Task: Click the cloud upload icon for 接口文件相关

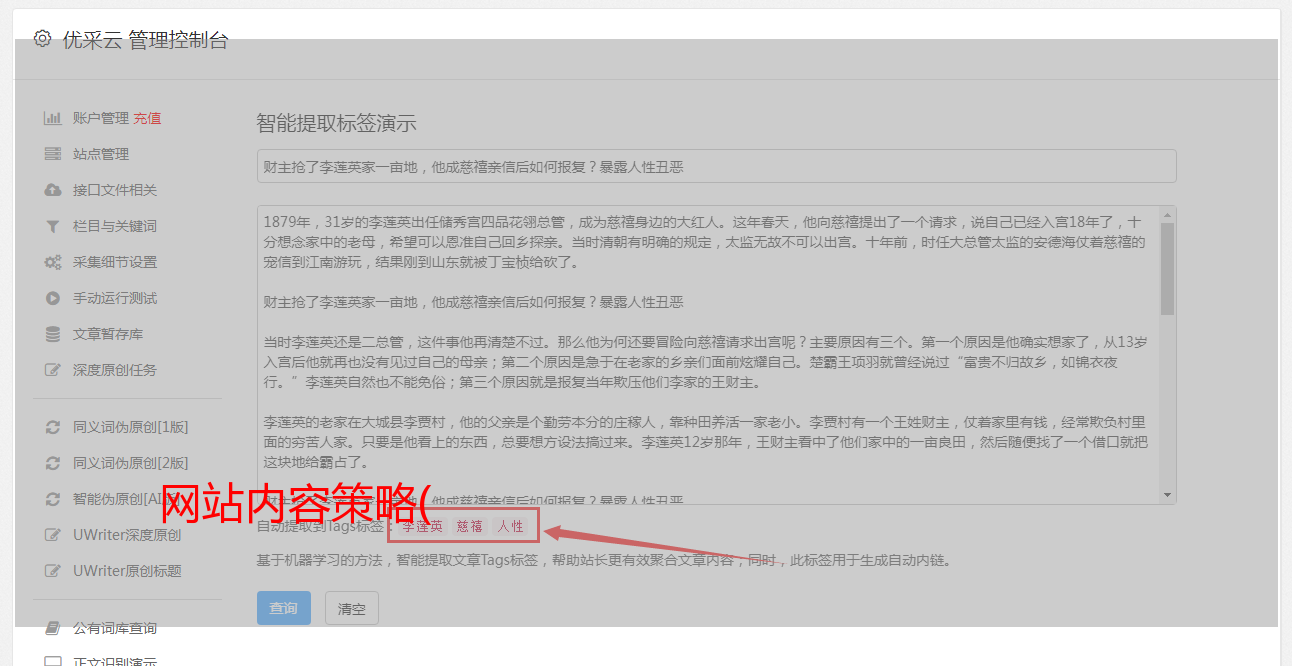Action: pos(52,190)
